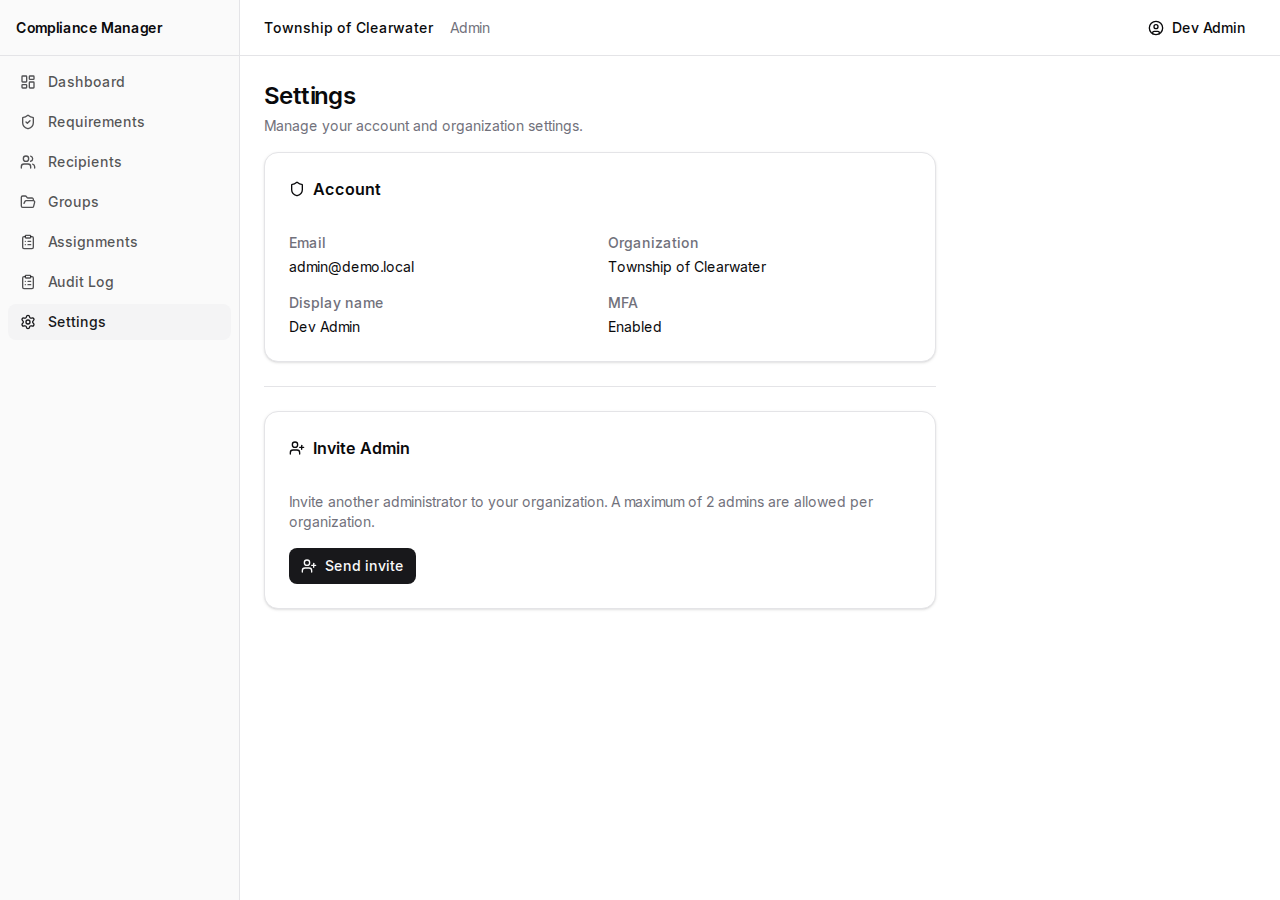Open the Dashboard page

(x=119, y=82)
